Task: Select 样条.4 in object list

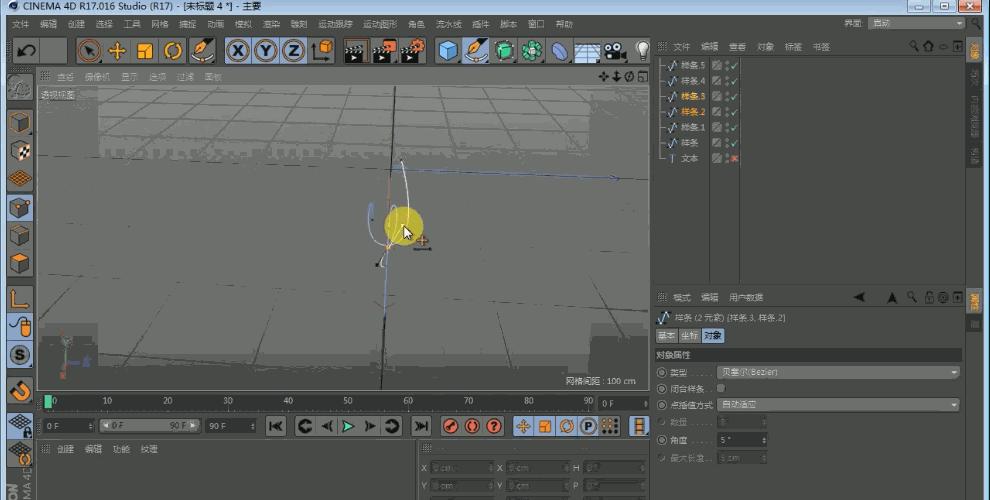Action: tap(693, 81)
